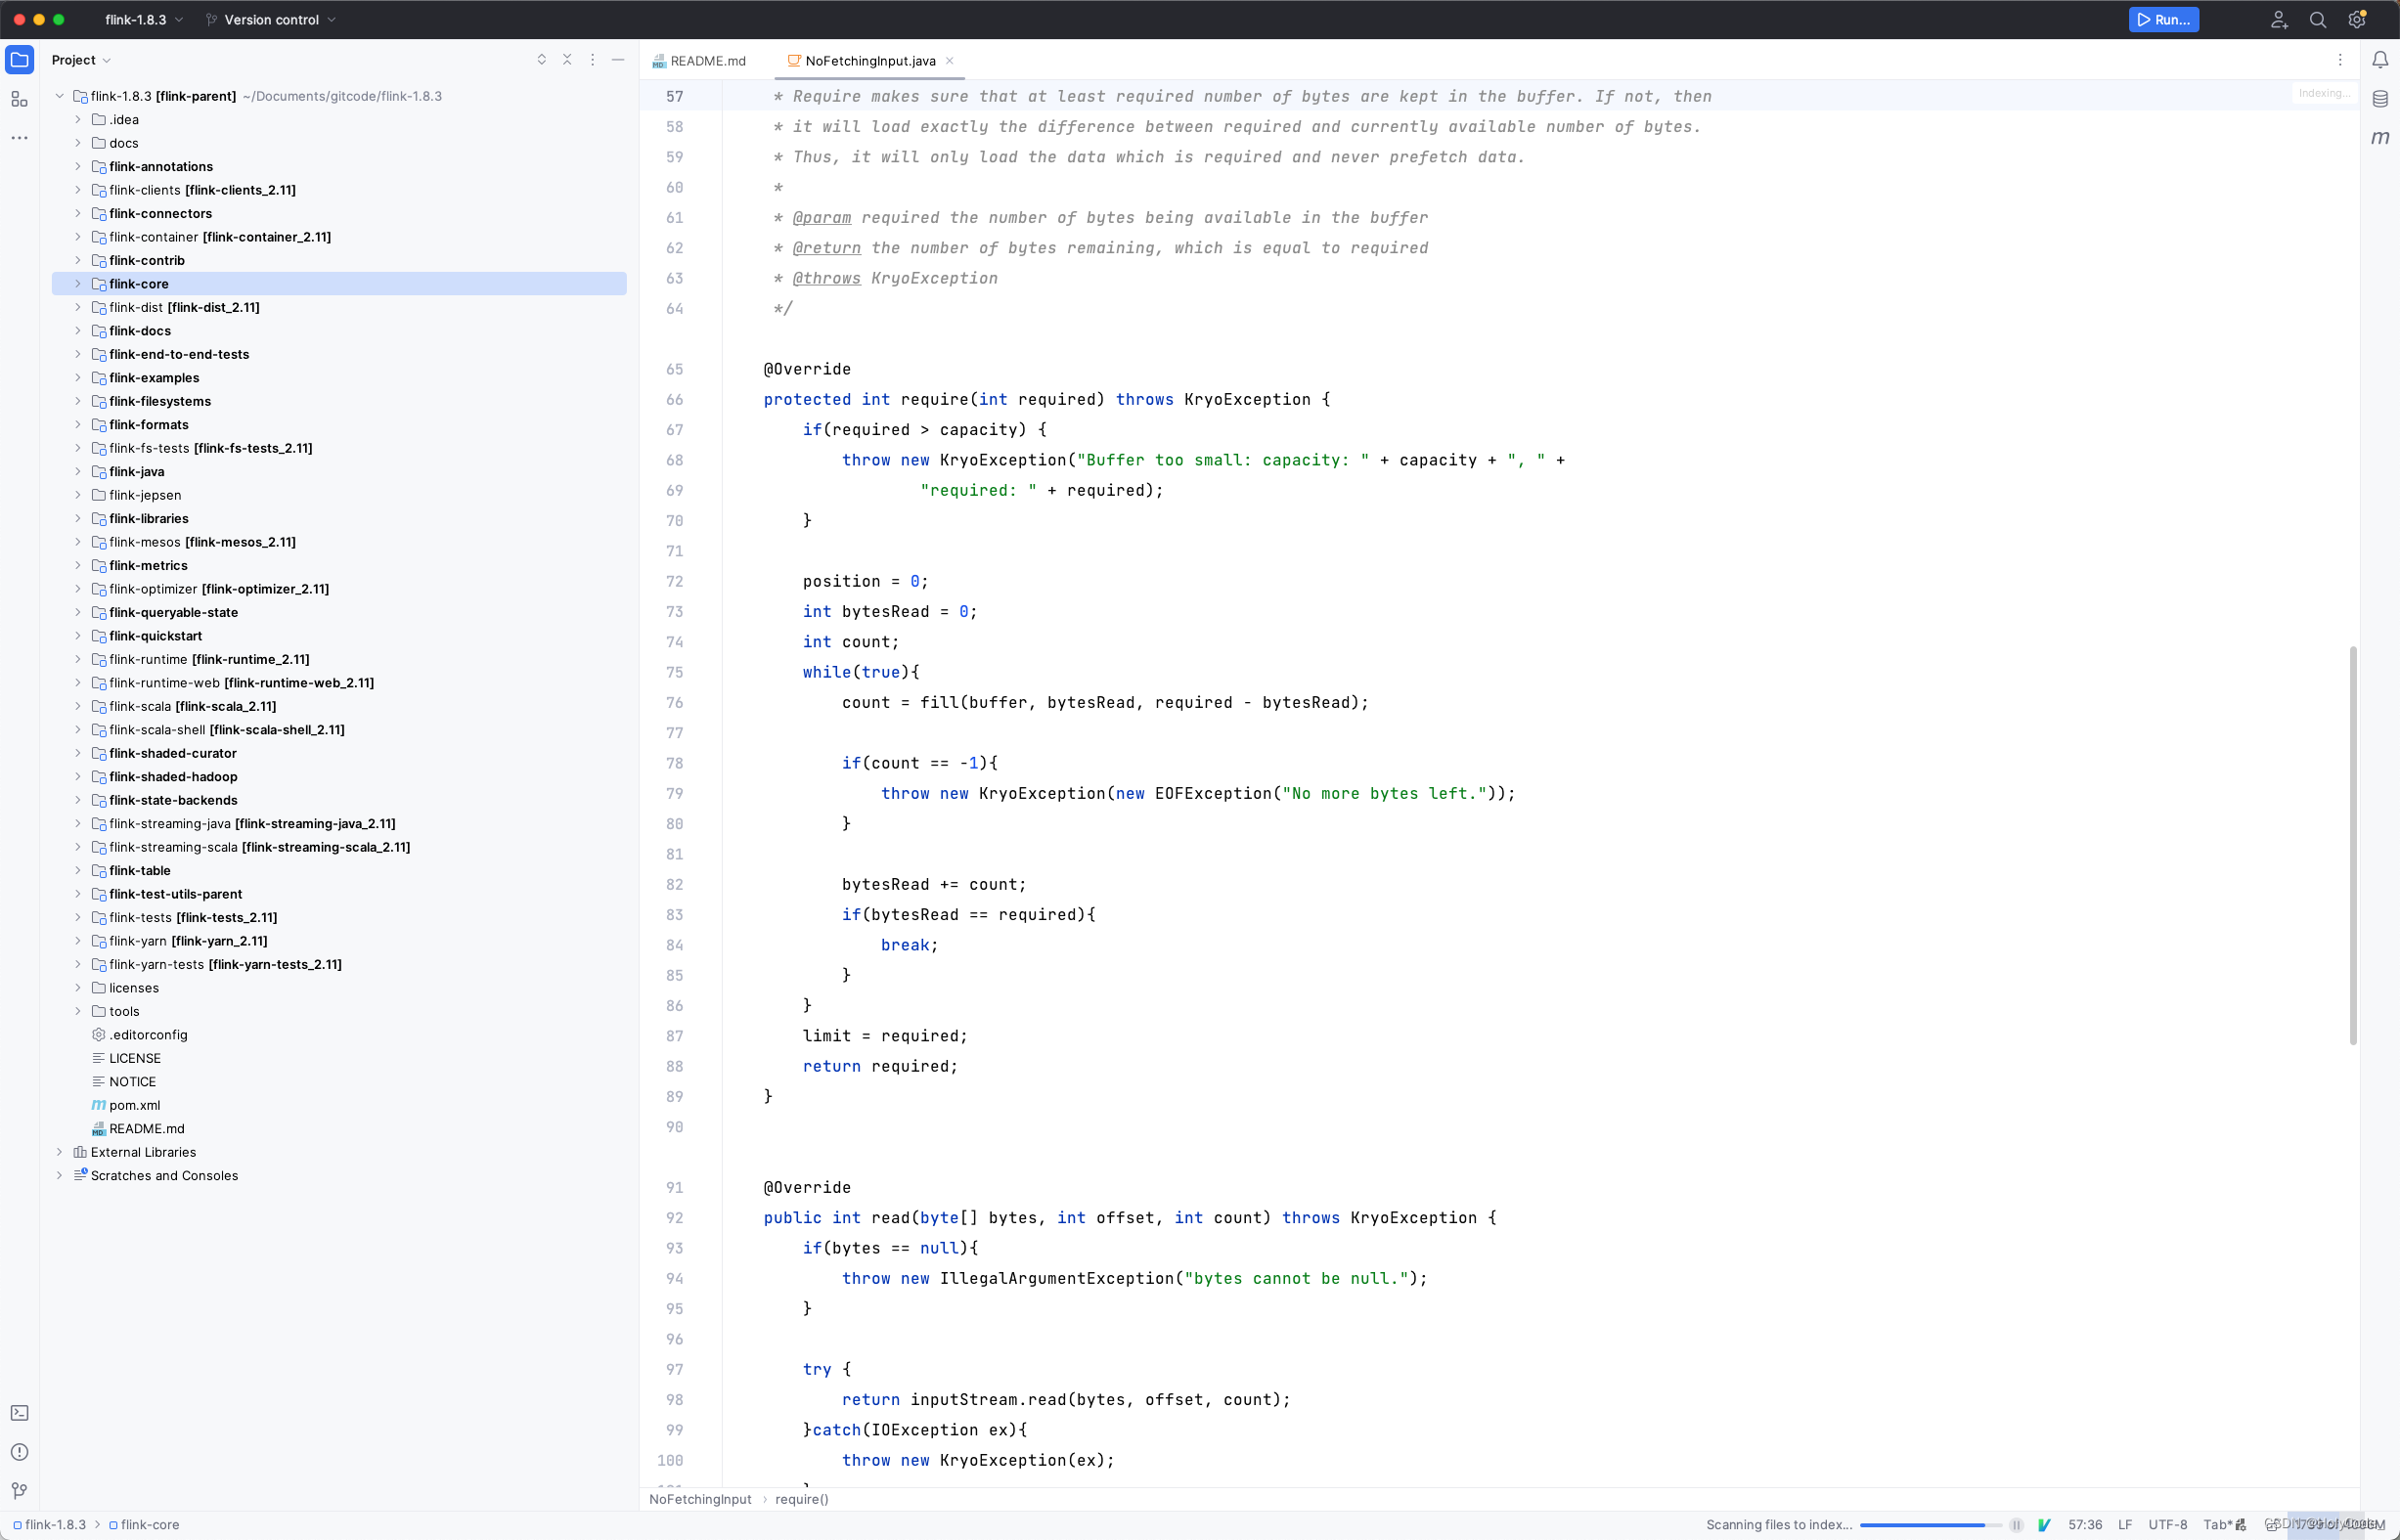Select the Project panel icon

pyautogui.click(x=20, y=60)
